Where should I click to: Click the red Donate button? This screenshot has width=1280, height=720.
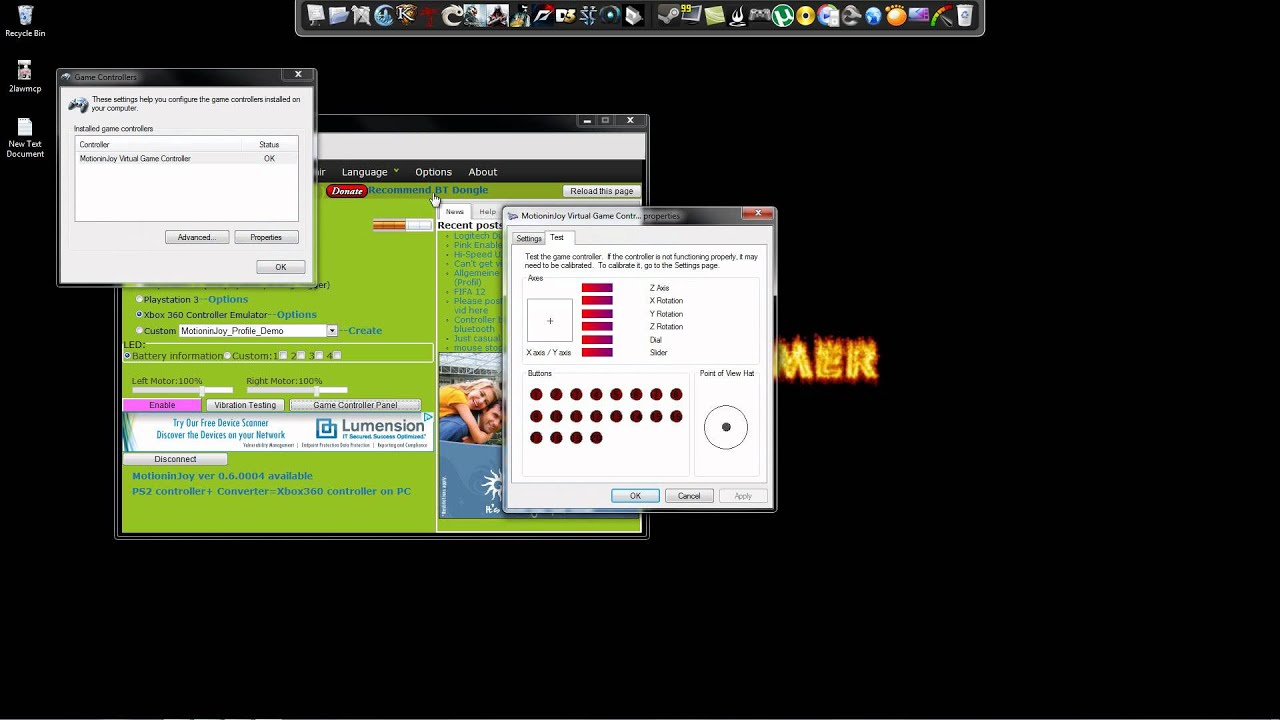coord(347,191)
